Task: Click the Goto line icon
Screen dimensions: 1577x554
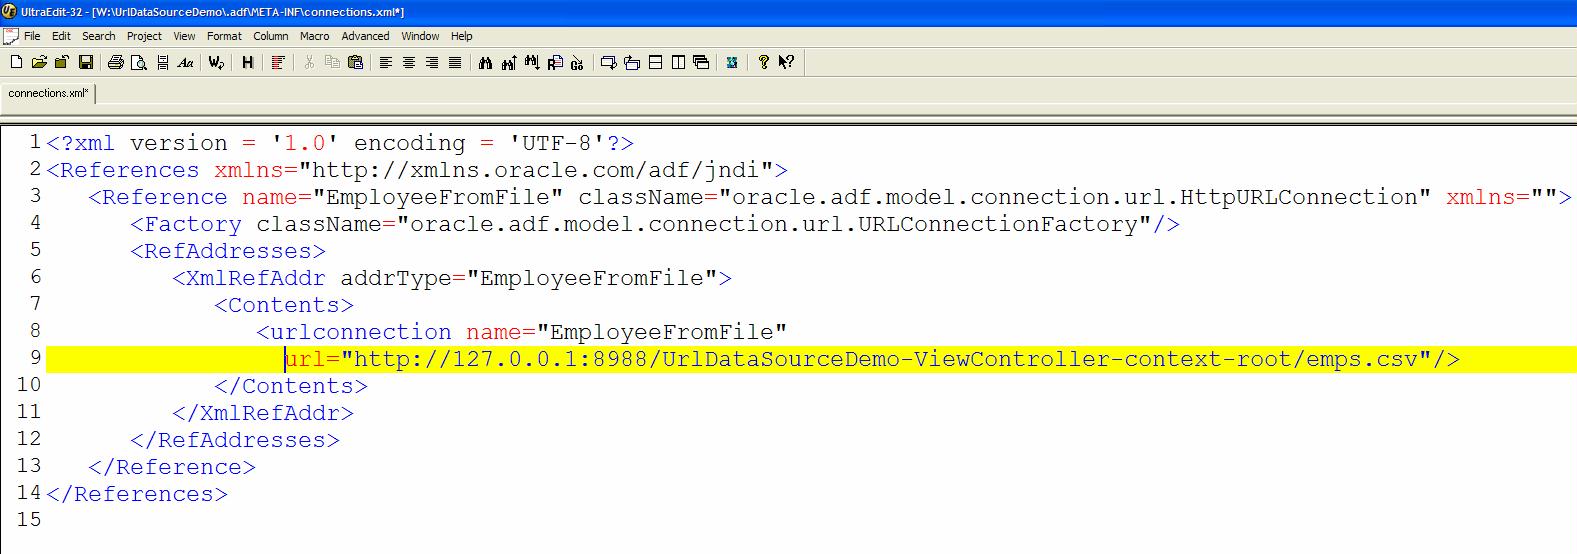Action: (577, 62)
